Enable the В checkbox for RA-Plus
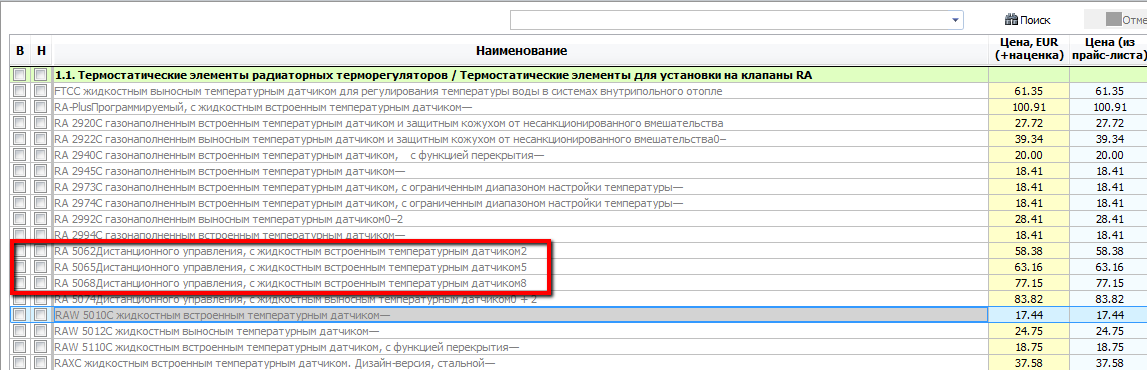The height and width of the screenshot is (370, 1147). coord(20,107)
